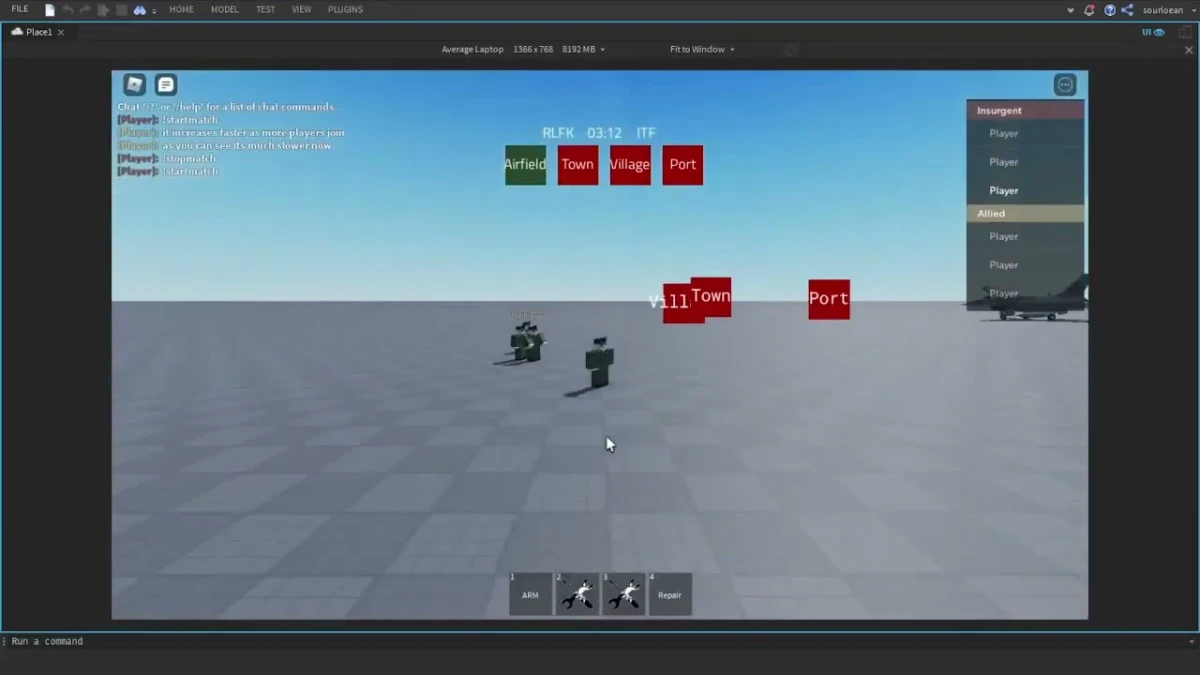This screenshot has height=675, width=1200.
Task: Click the Insurgent team header in the leaderboard
Action: click(1025, 111)
